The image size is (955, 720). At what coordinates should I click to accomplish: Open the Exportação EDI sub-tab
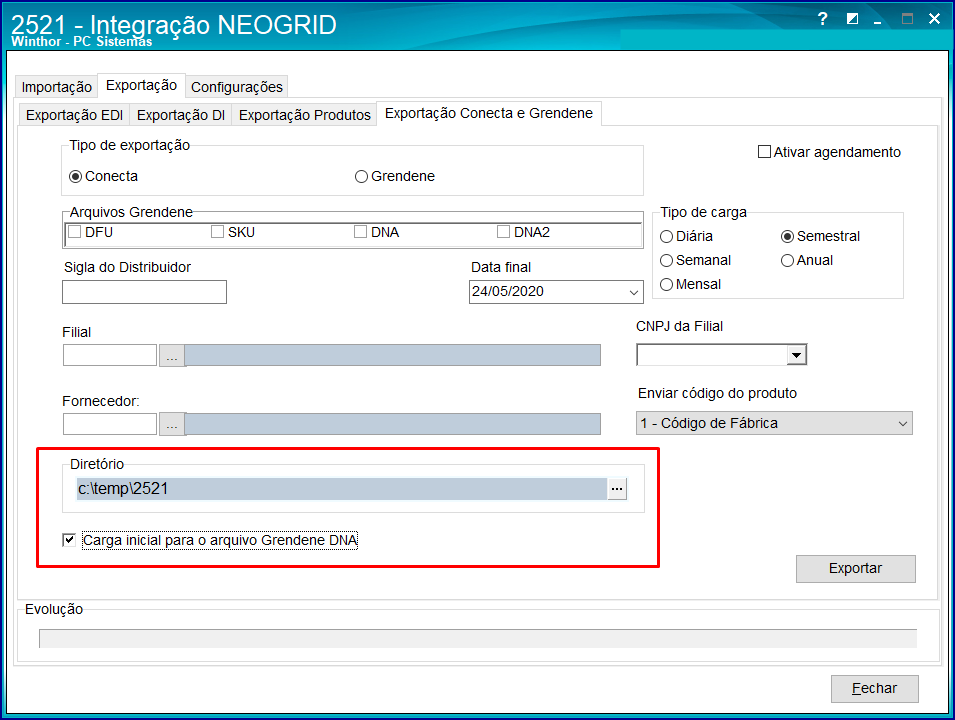[74, 115]
